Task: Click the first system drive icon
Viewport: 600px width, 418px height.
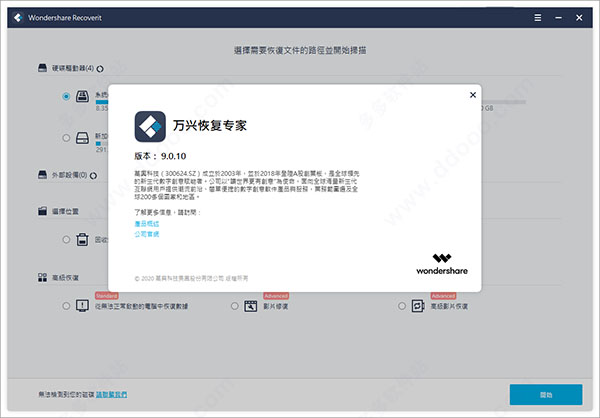Action: click(x=82, y=96)
